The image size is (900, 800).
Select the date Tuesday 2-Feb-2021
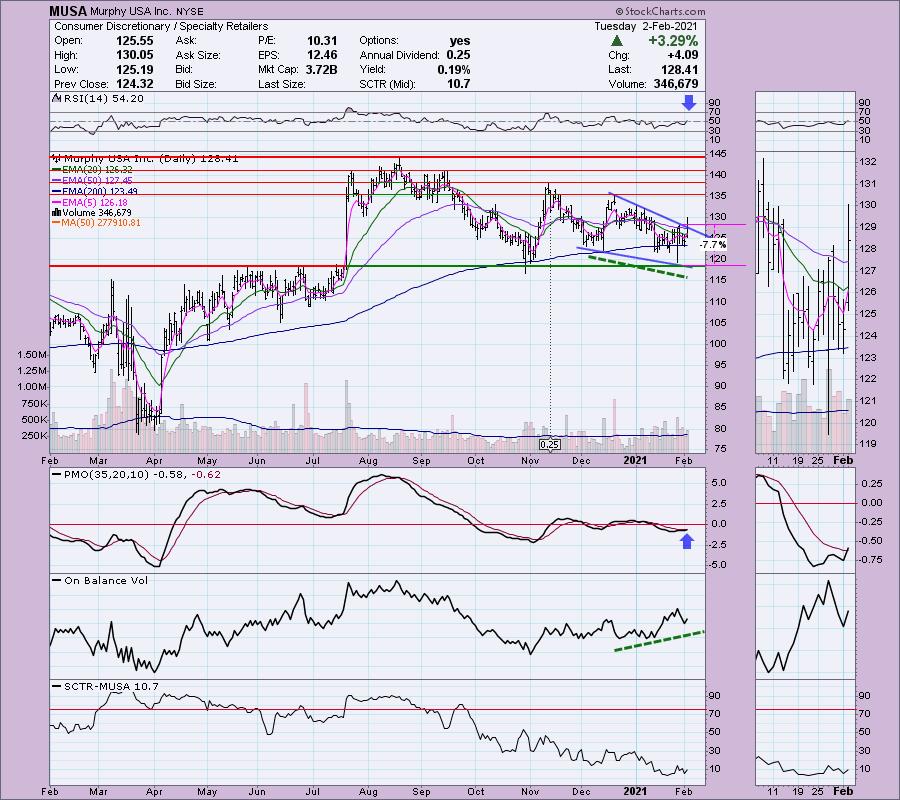646,26
